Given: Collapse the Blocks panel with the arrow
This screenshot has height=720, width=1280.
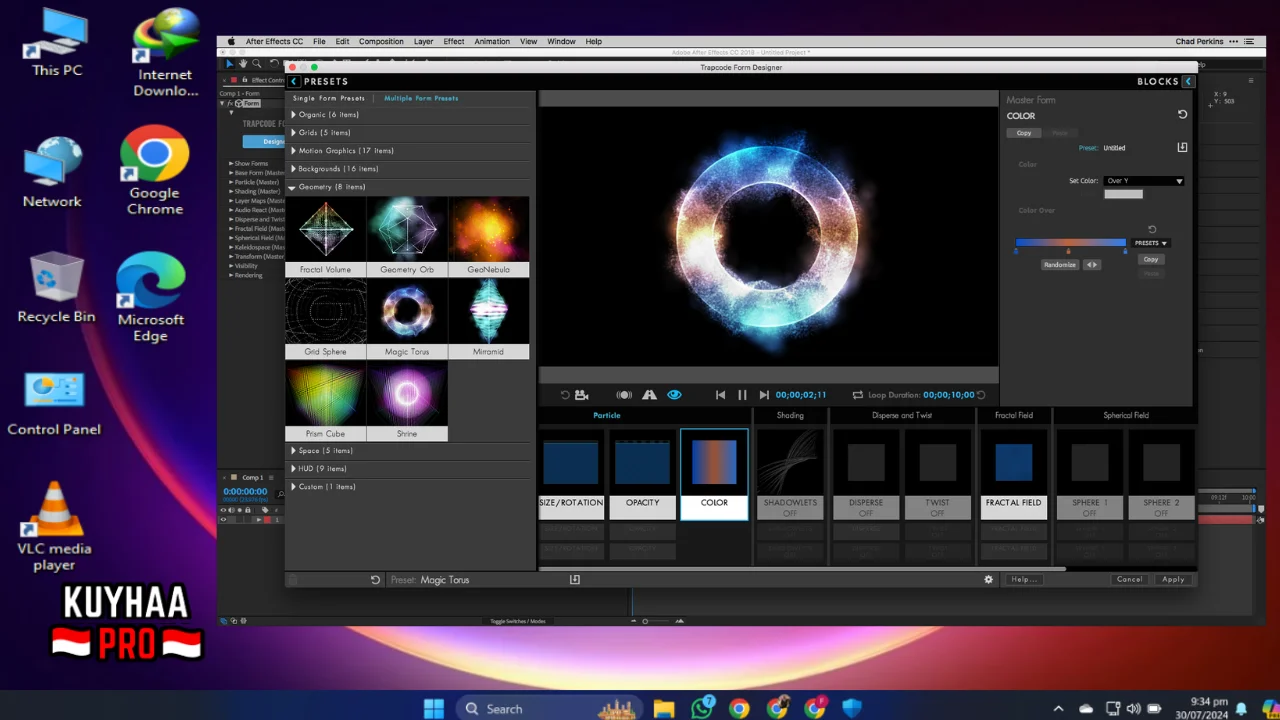Looking at the screenshot, I should click(x=1187, y=81).
